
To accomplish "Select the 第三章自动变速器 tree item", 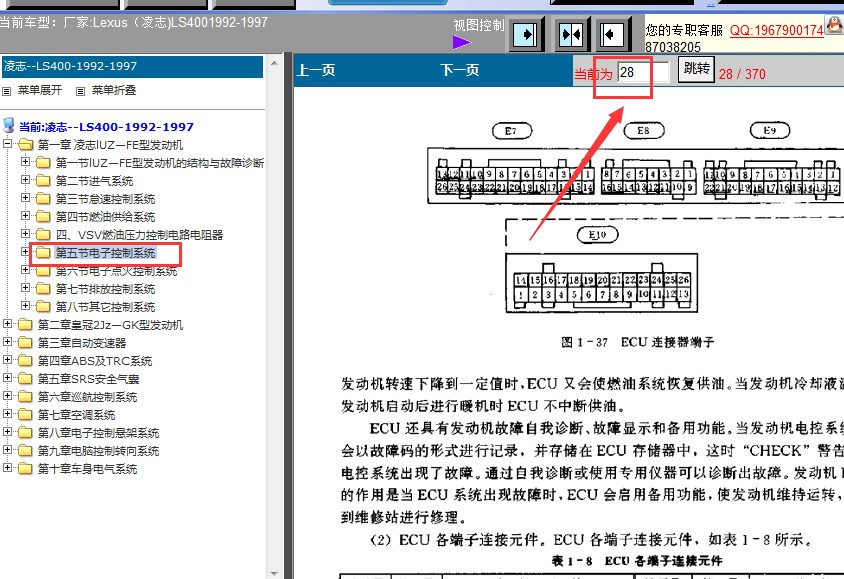I will (82, 343).
